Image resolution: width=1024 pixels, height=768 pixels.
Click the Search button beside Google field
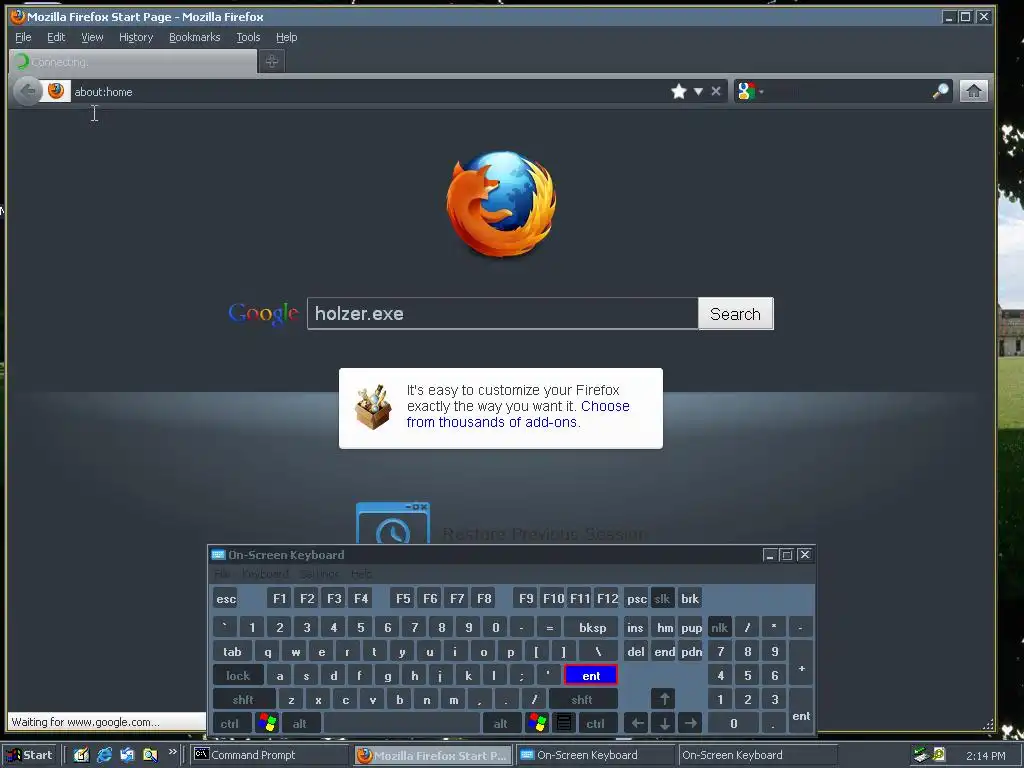point(735,313)
